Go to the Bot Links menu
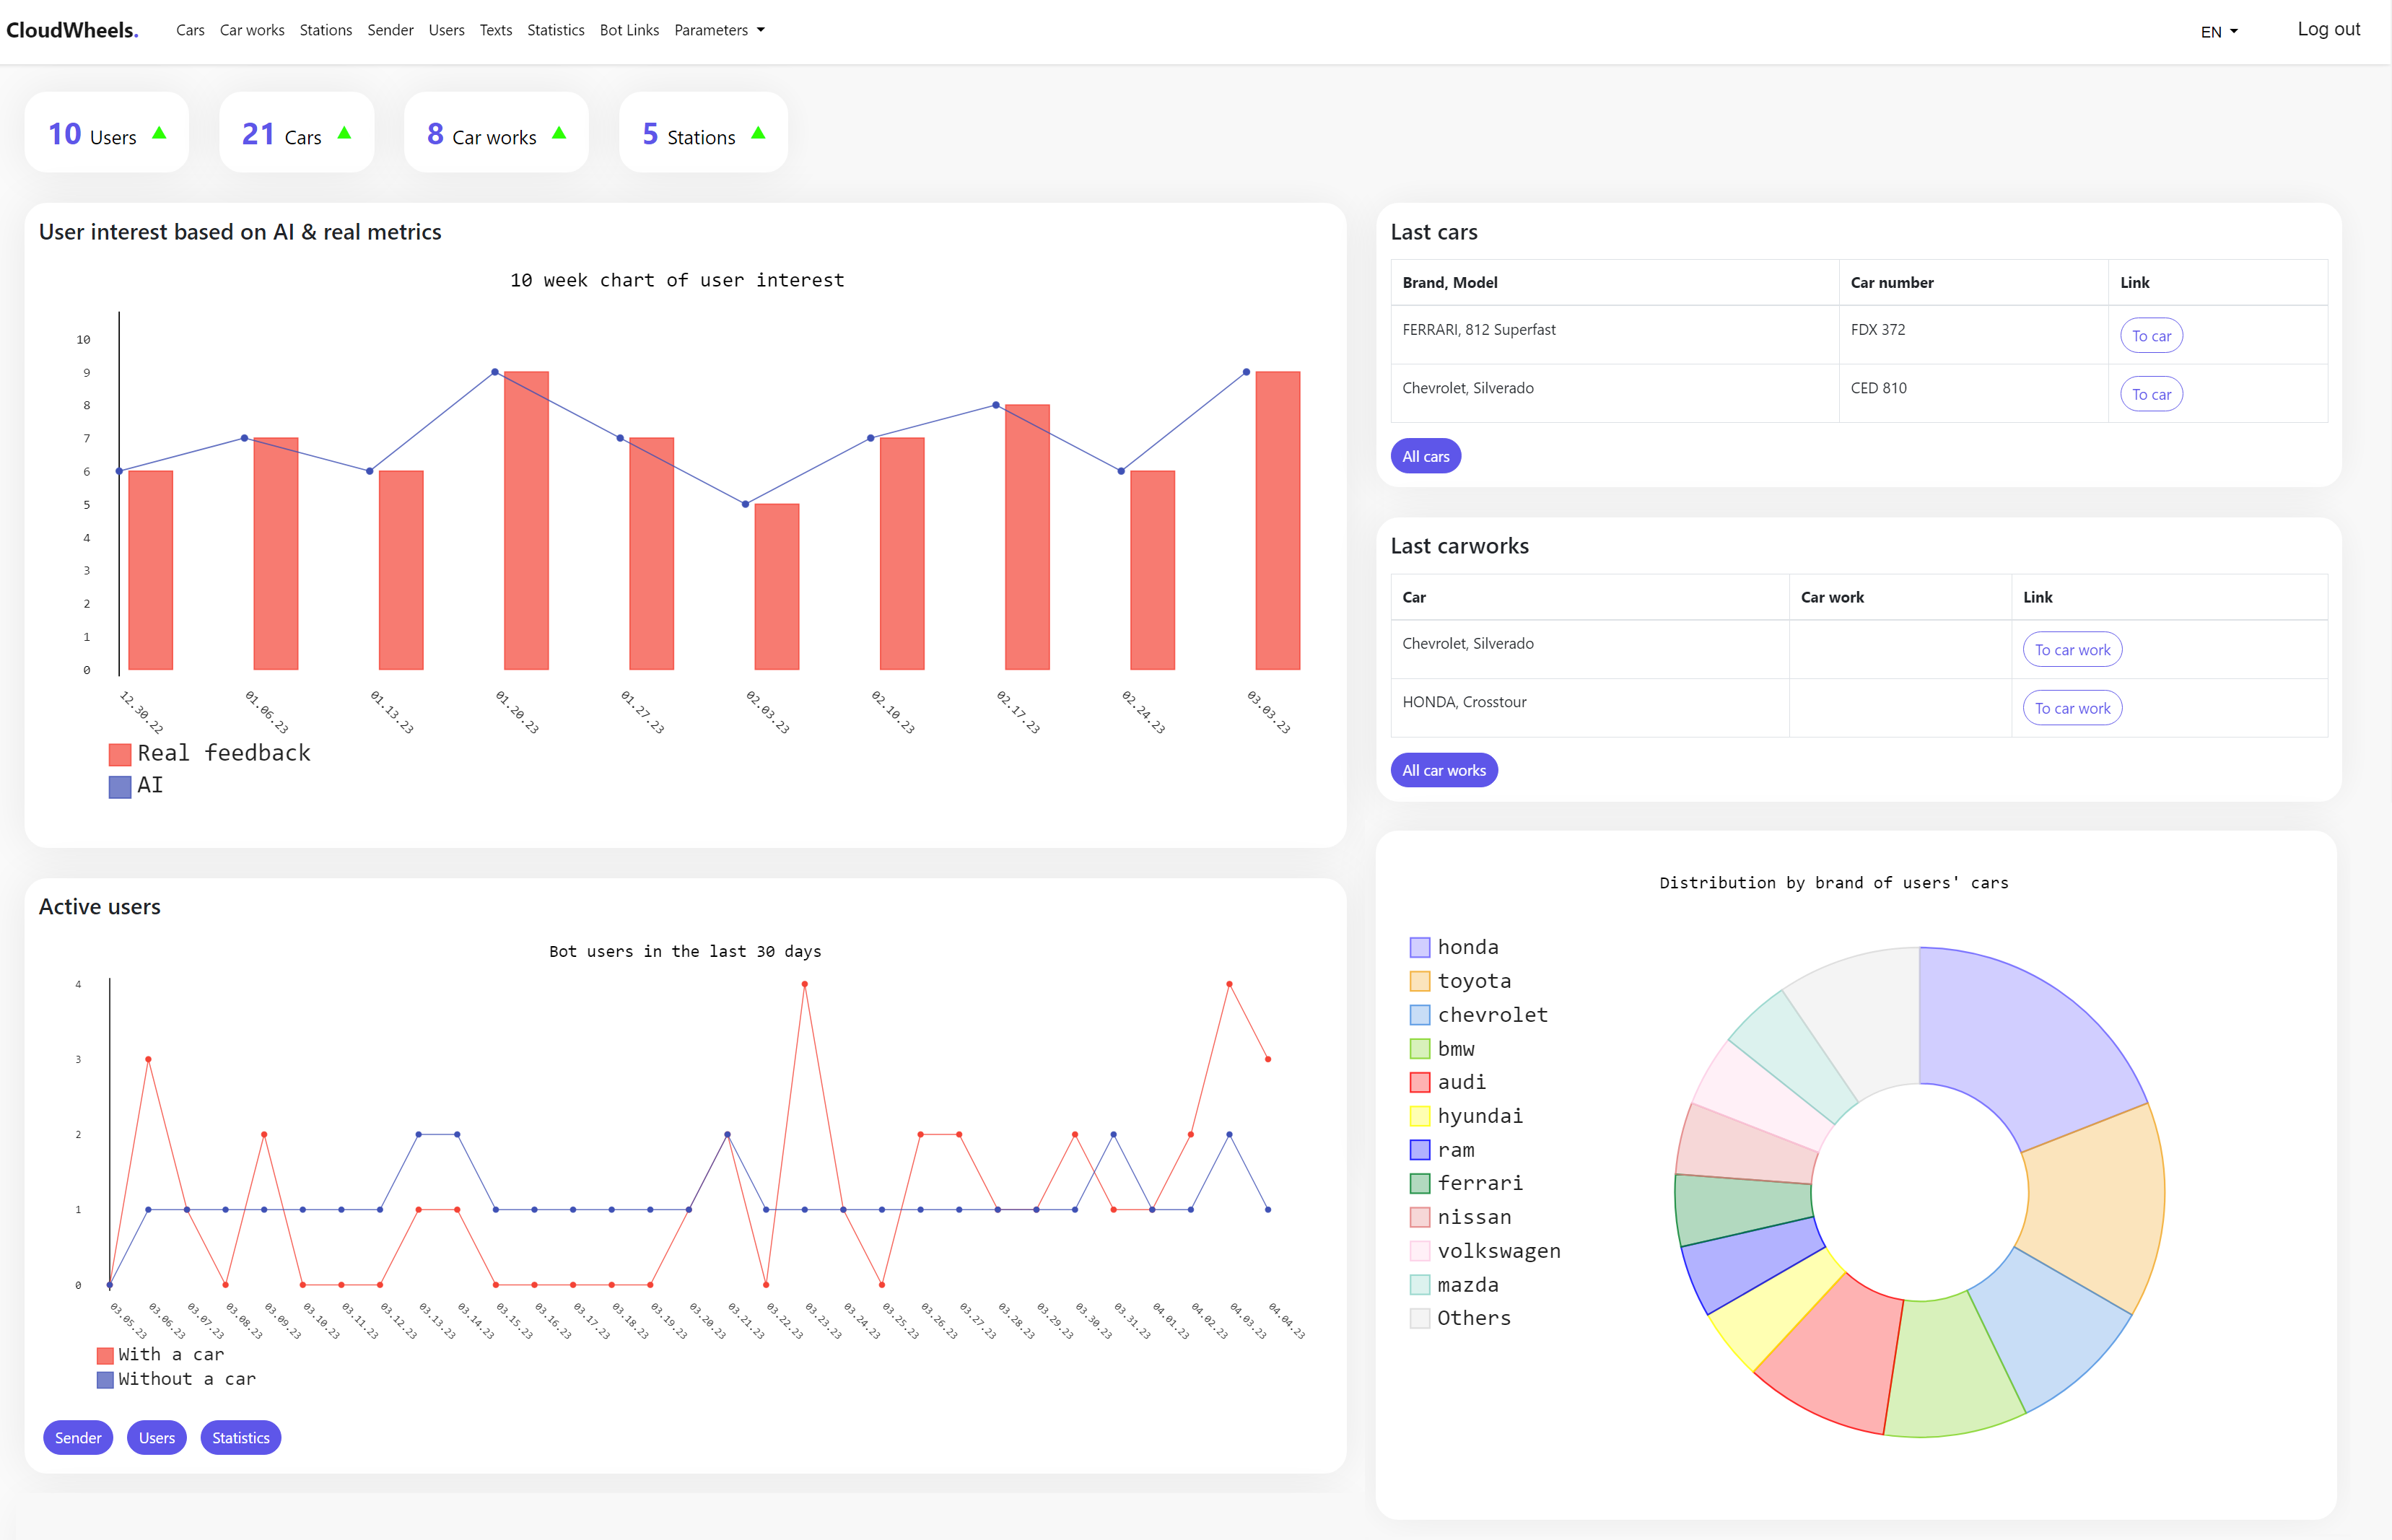 coord(629,30)
